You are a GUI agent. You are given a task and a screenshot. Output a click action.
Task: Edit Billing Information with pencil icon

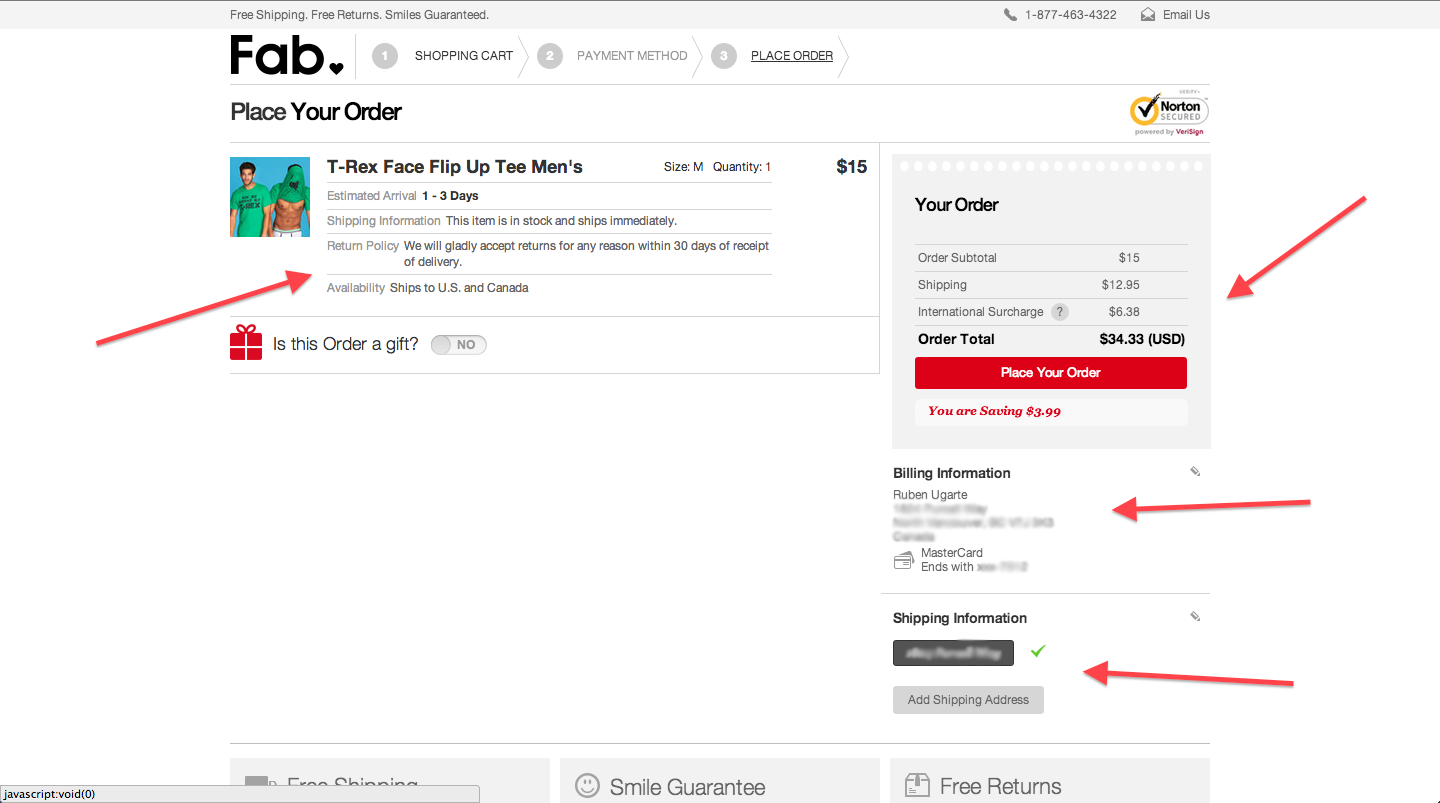coord(1195,472)
